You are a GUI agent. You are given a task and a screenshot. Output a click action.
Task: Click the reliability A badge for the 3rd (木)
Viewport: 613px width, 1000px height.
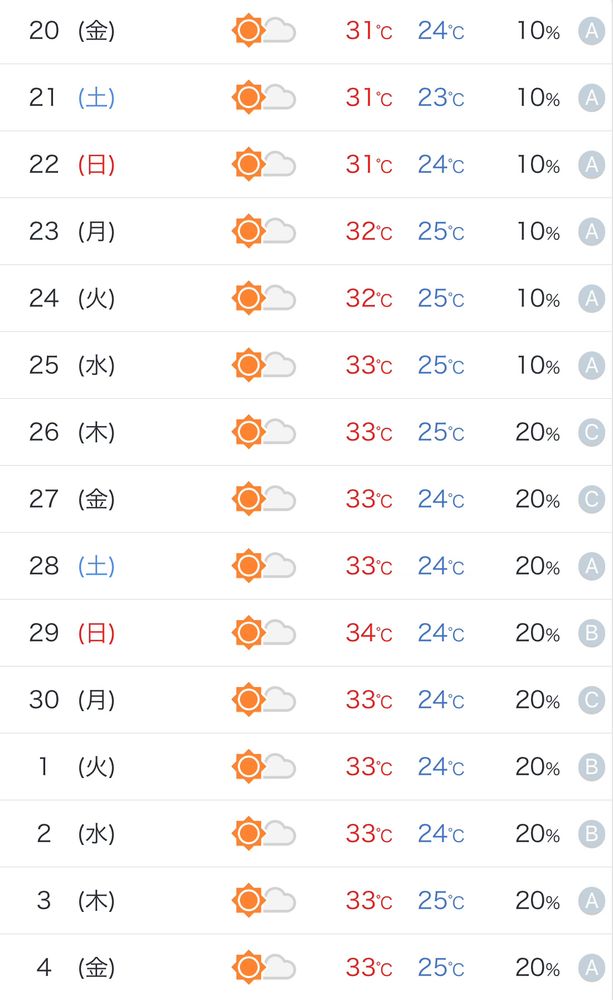[591, 901]
